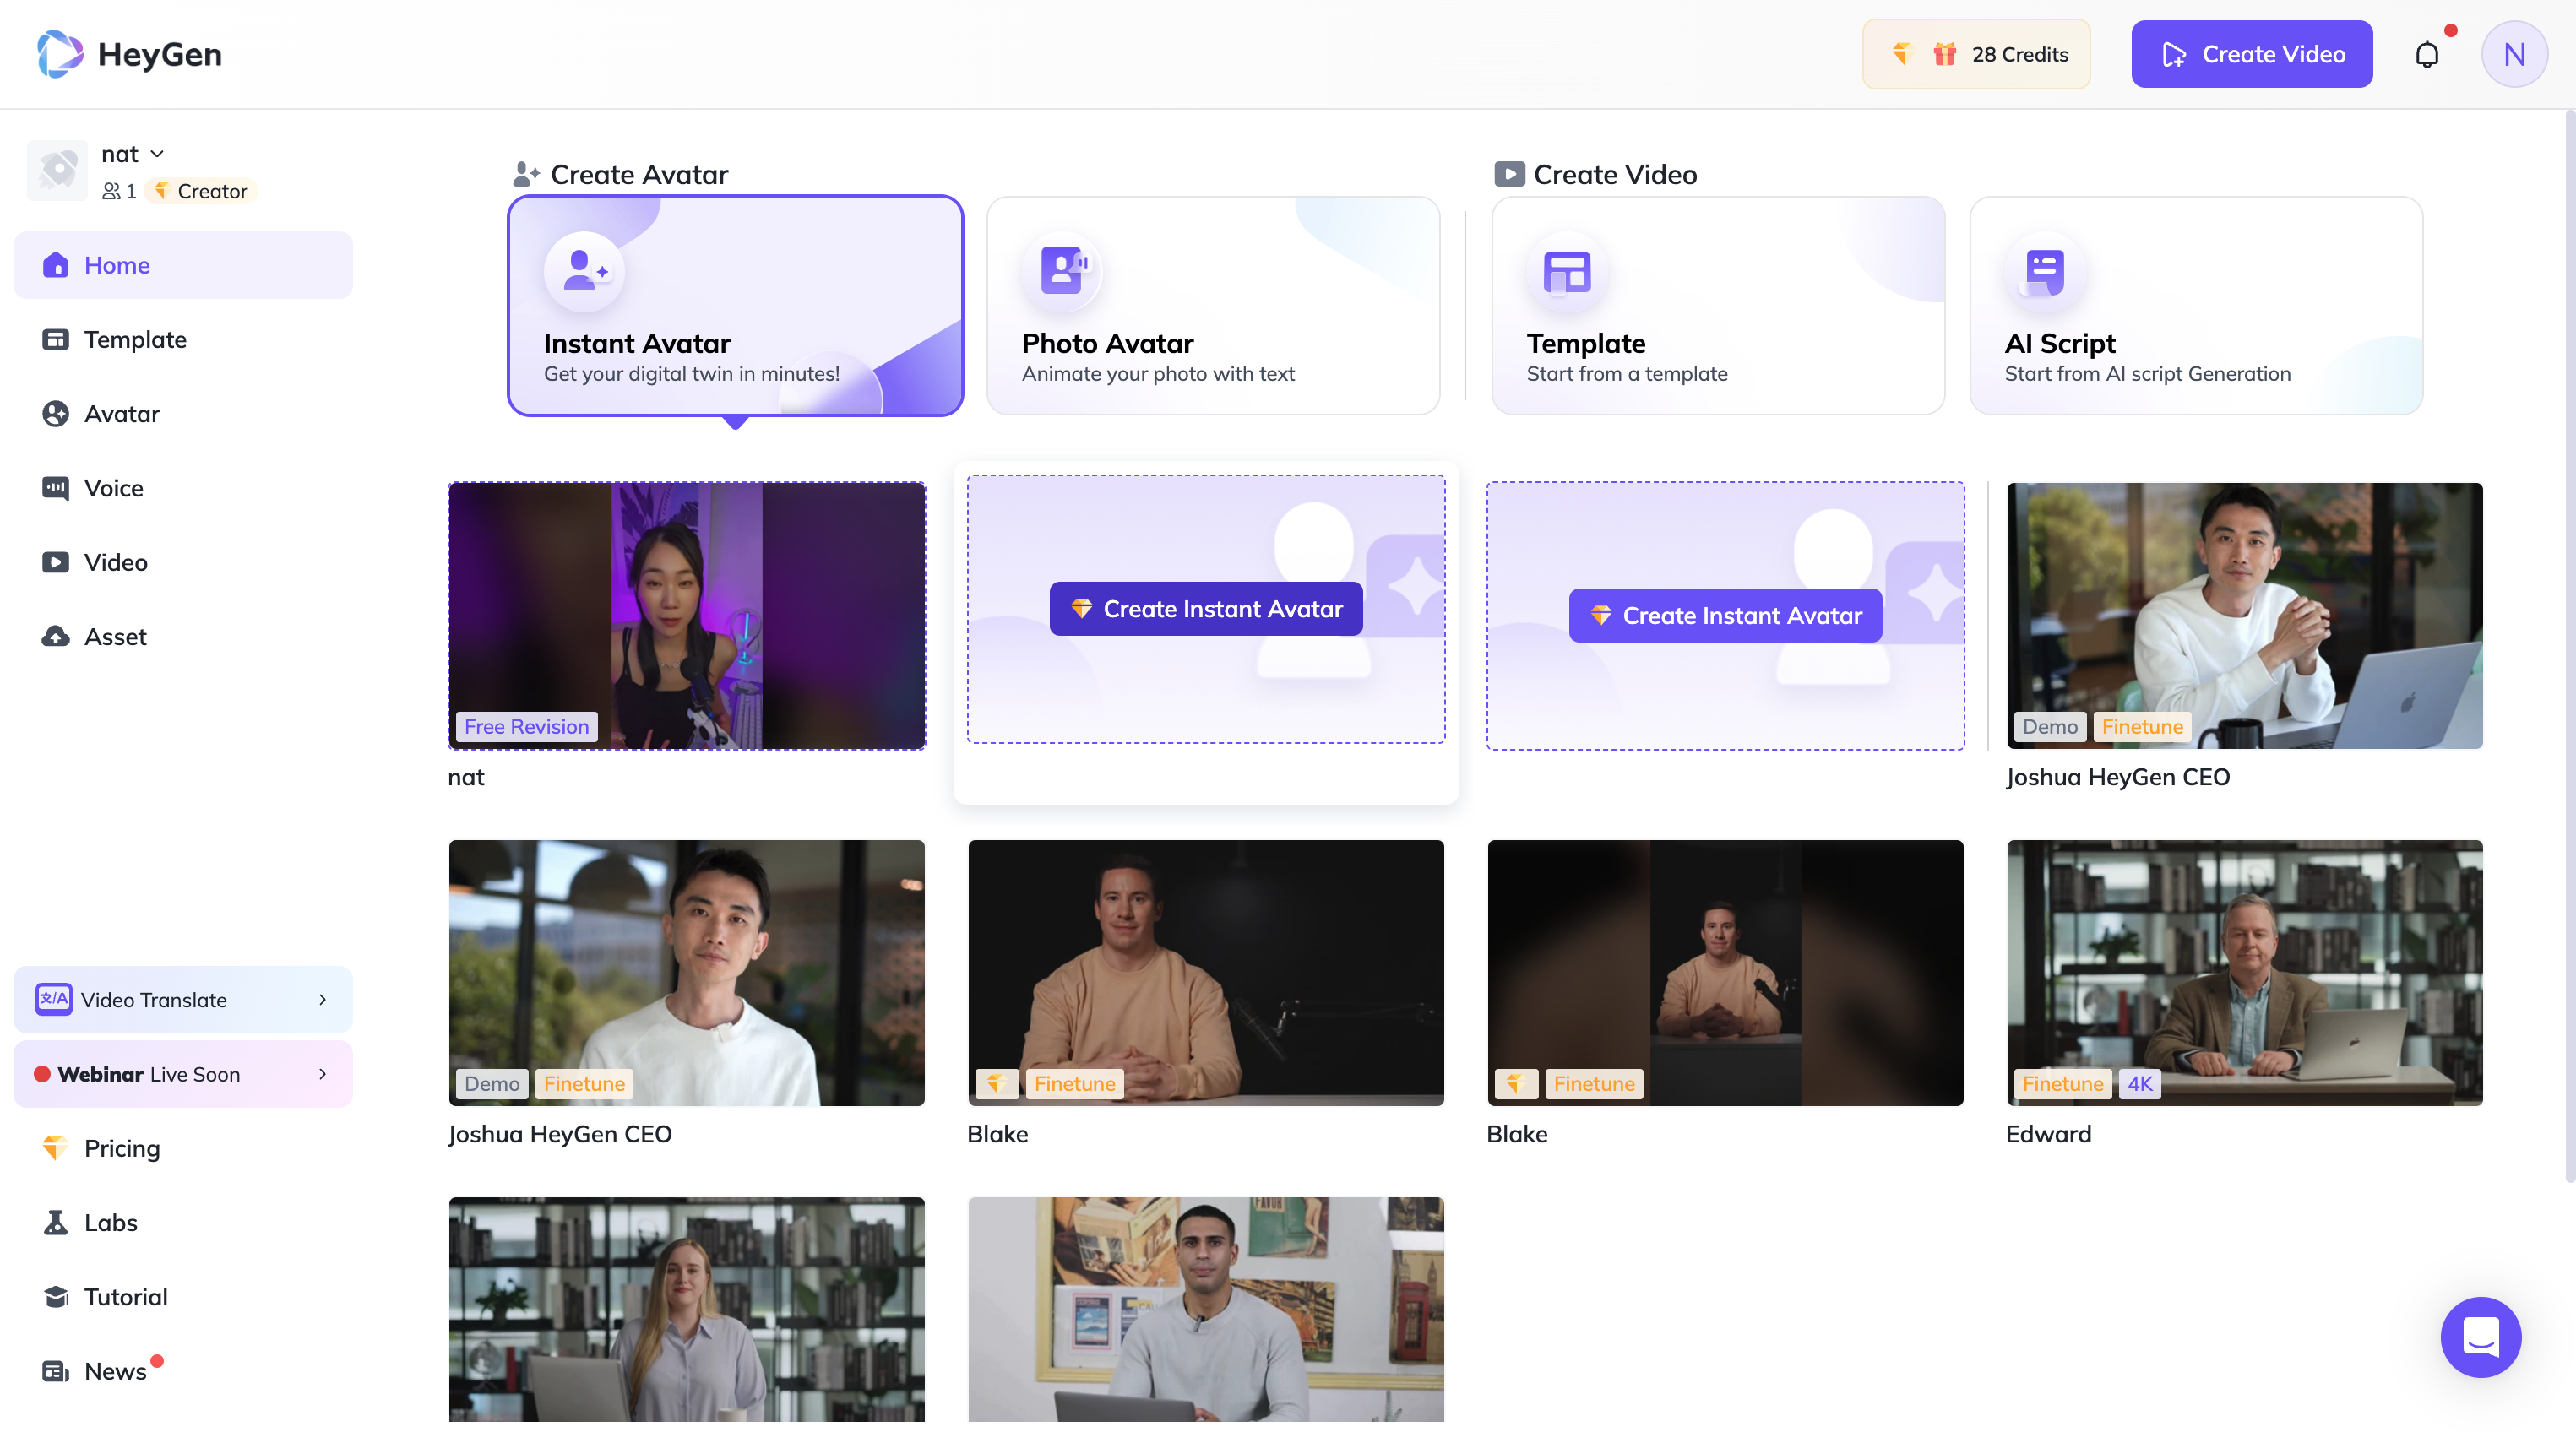The width and height of the screenshot is (2576, 1432).
Task: Click the Creator plan badge
Action: point(201,191)
